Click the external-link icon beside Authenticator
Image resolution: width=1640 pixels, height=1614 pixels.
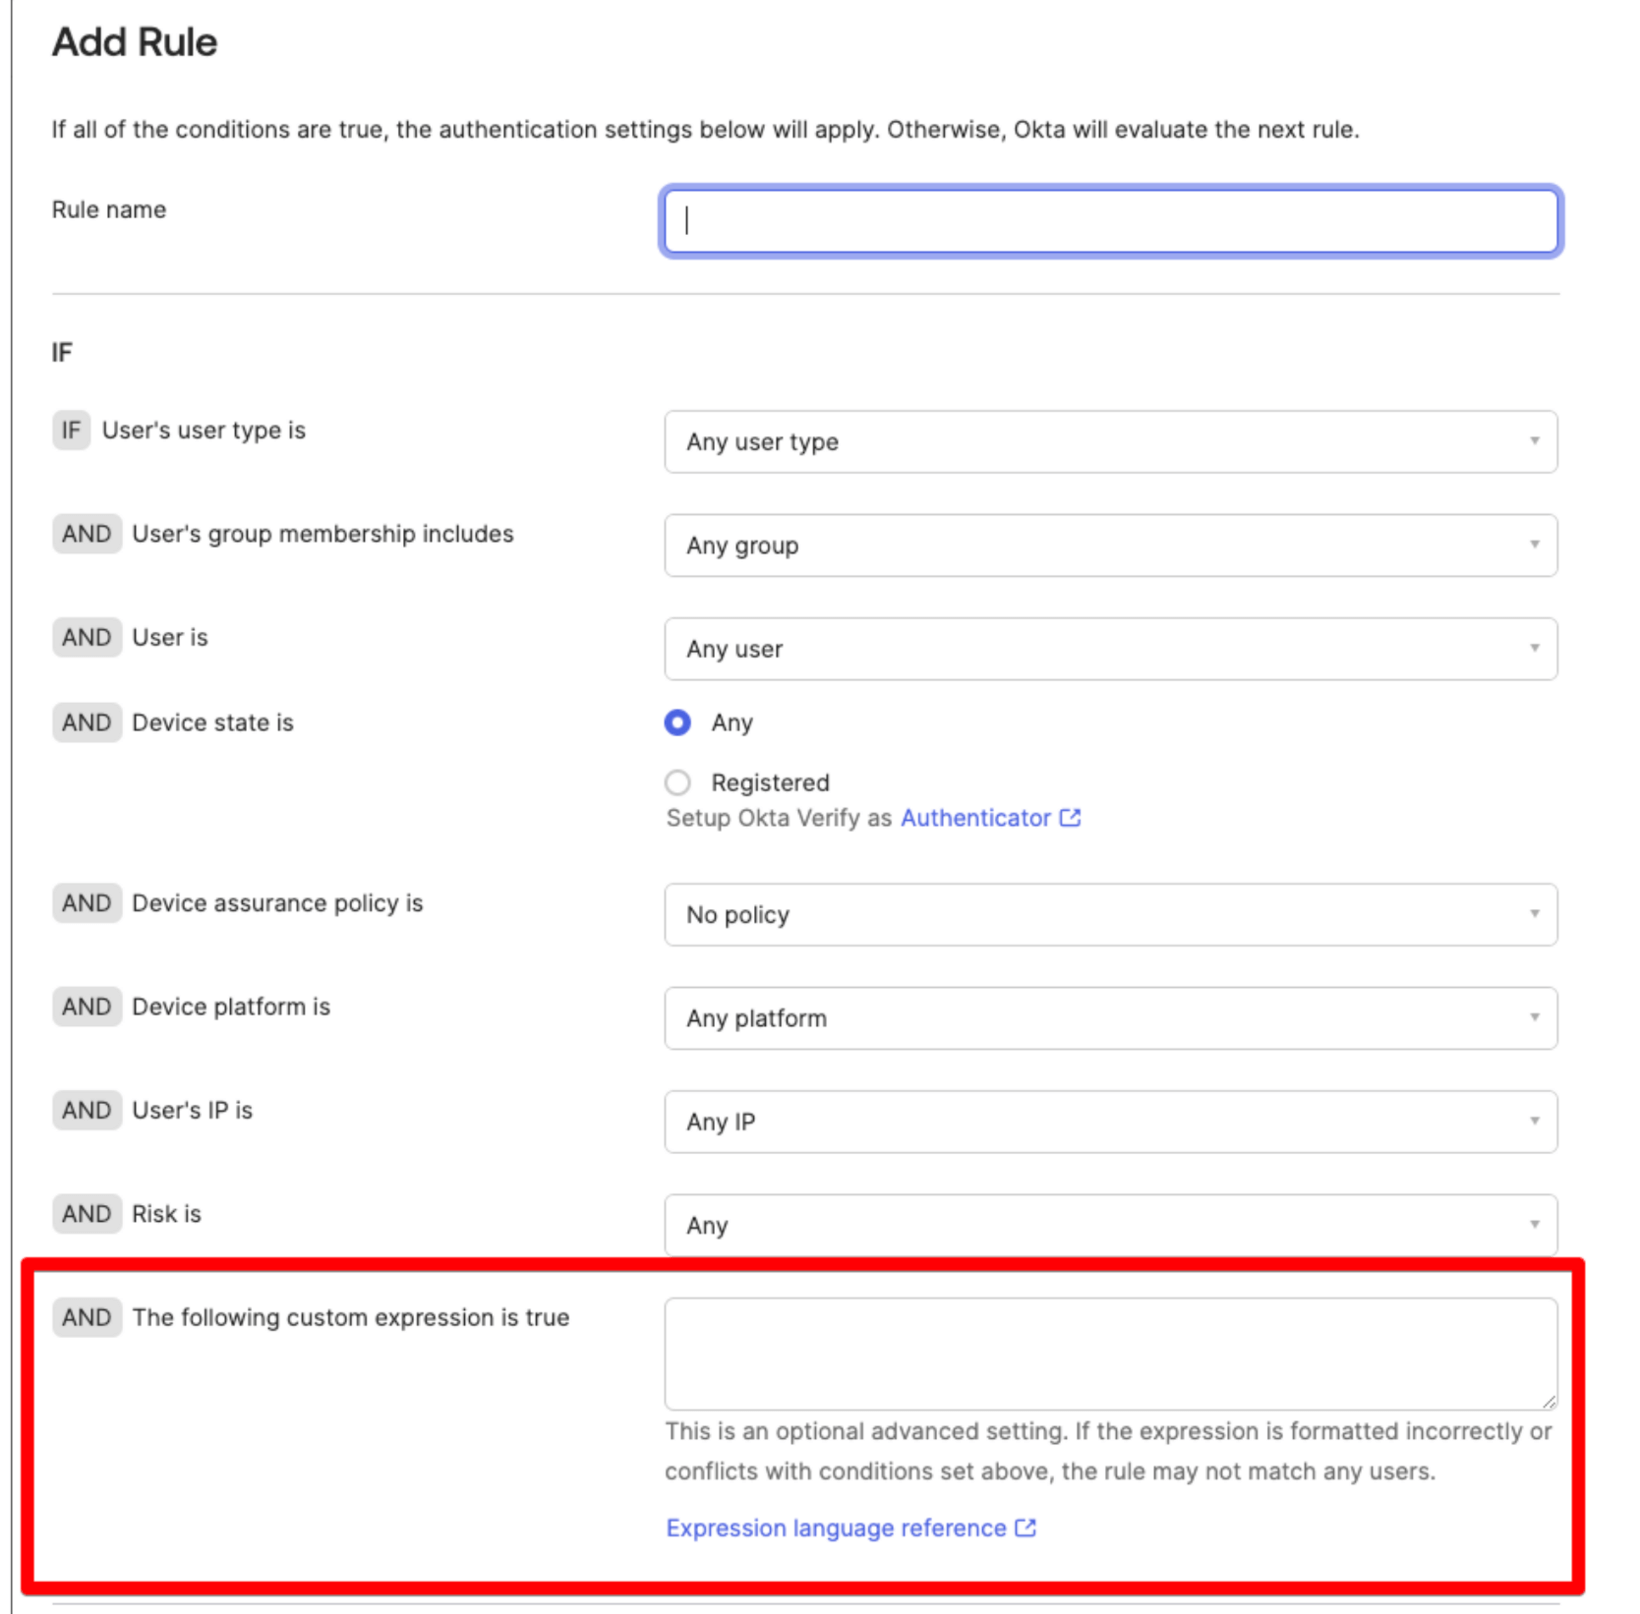(x=1070, y=818)
